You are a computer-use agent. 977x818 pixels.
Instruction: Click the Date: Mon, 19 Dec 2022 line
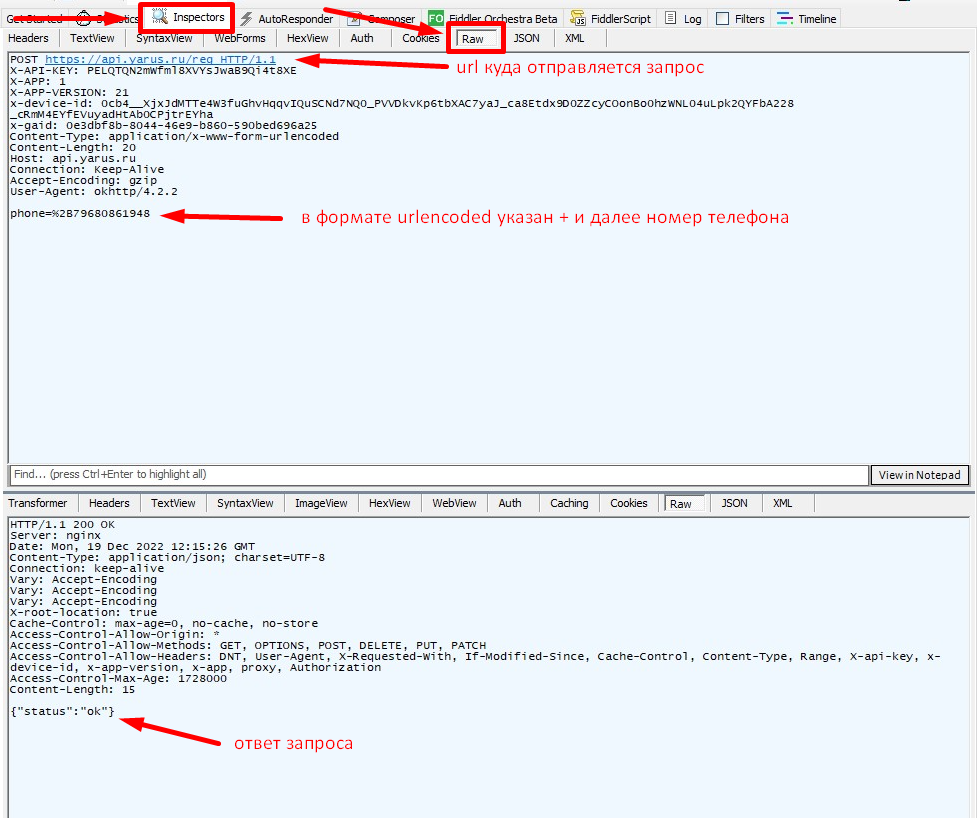(133, 546)
